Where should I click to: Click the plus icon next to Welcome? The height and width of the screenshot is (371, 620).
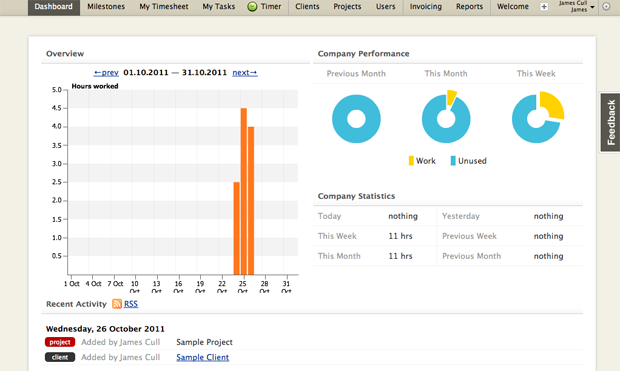[544, 7]
